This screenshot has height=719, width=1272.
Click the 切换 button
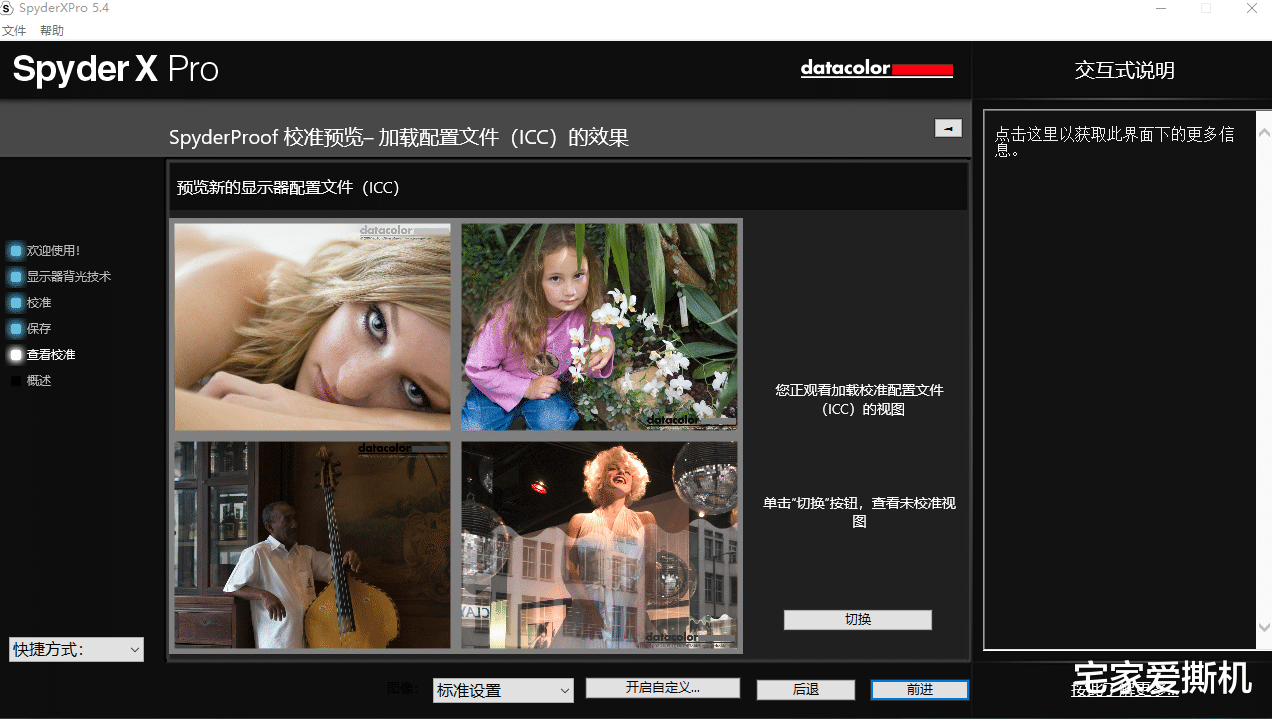tap(858, 620)
